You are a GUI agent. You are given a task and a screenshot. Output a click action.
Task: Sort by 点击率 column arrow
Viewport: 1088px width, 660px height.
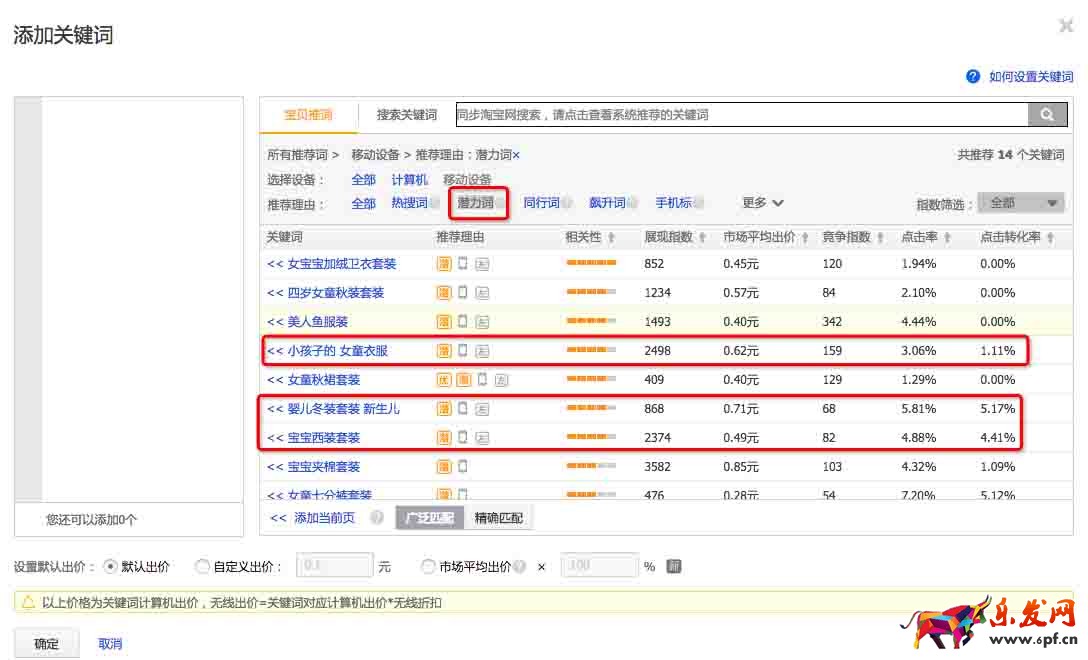[946, 238]
